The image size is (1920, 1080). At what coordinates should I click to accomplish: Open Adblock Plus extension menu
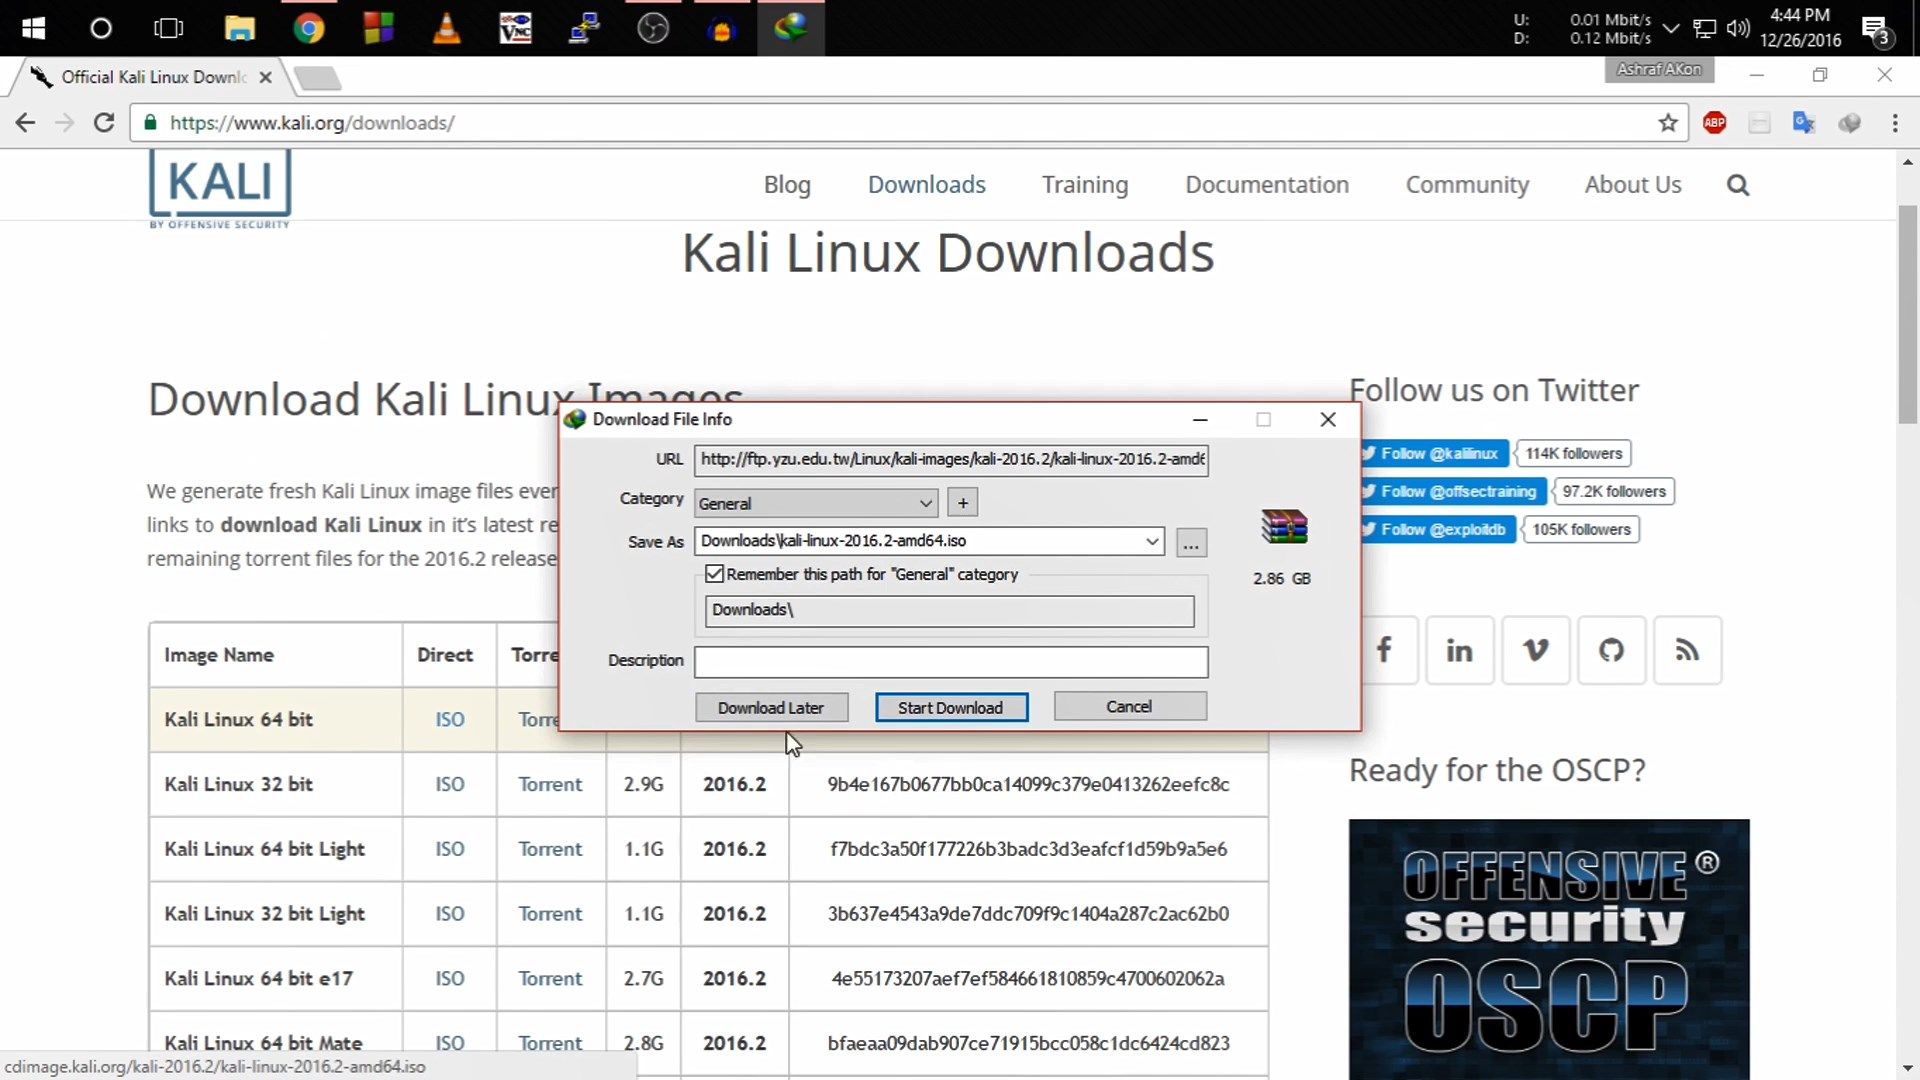[x=1716, y=122]
